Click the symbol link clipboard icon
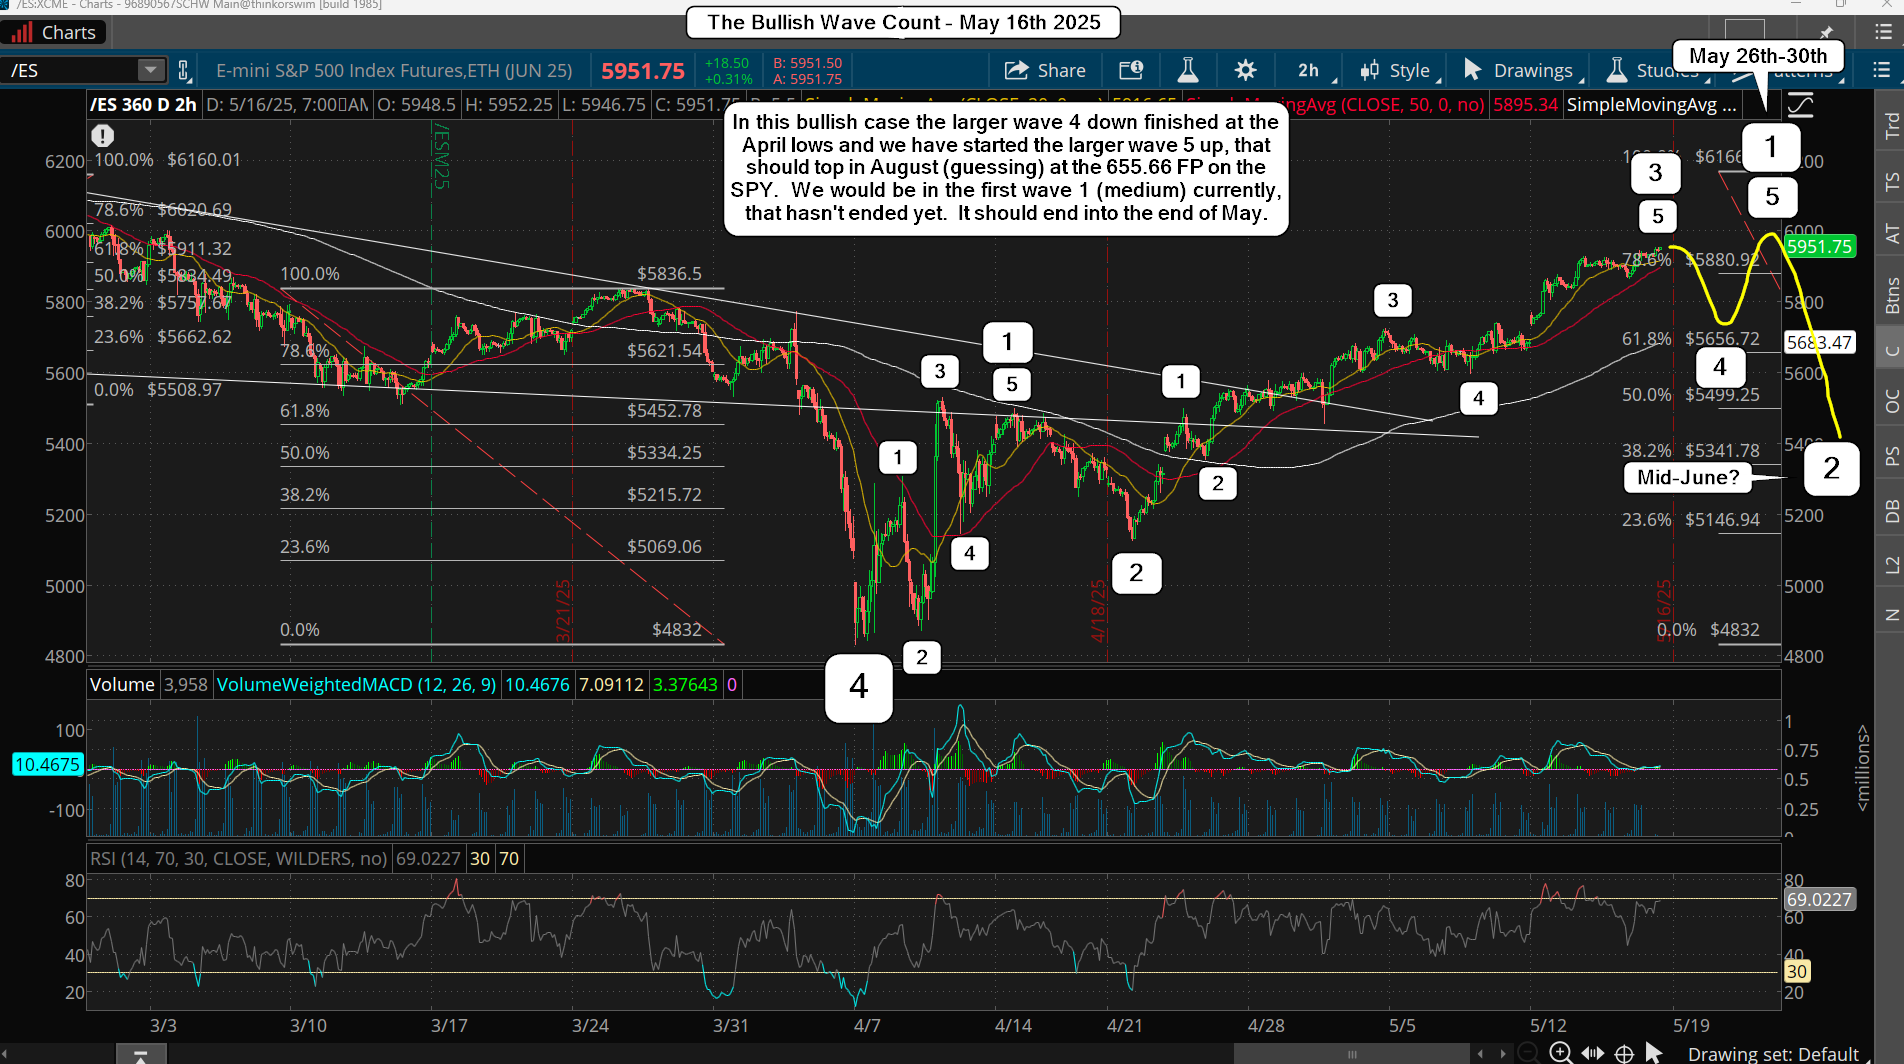1904x1064 pixels. pyautogui.click(x=184, y=70)
